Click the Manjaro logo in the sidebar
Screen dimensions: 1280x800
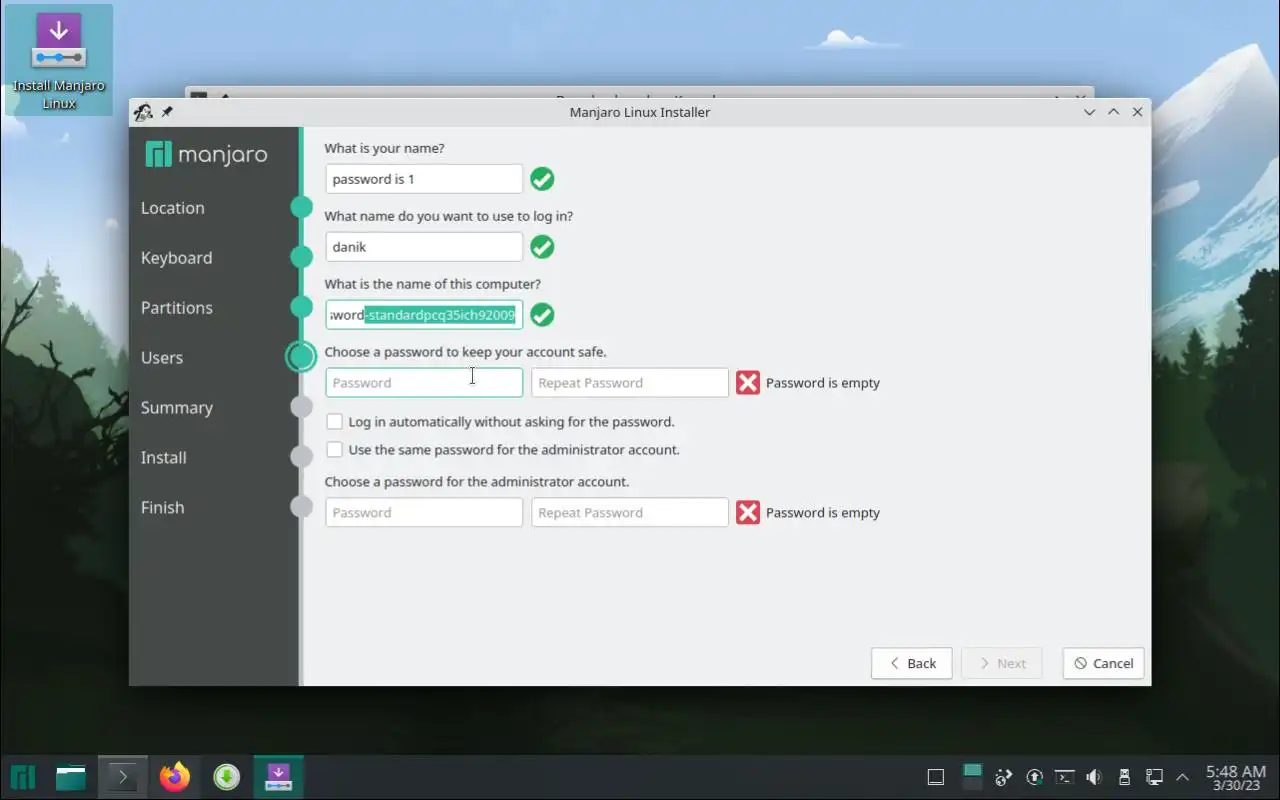pyautogui.click(x=206, y=154)
